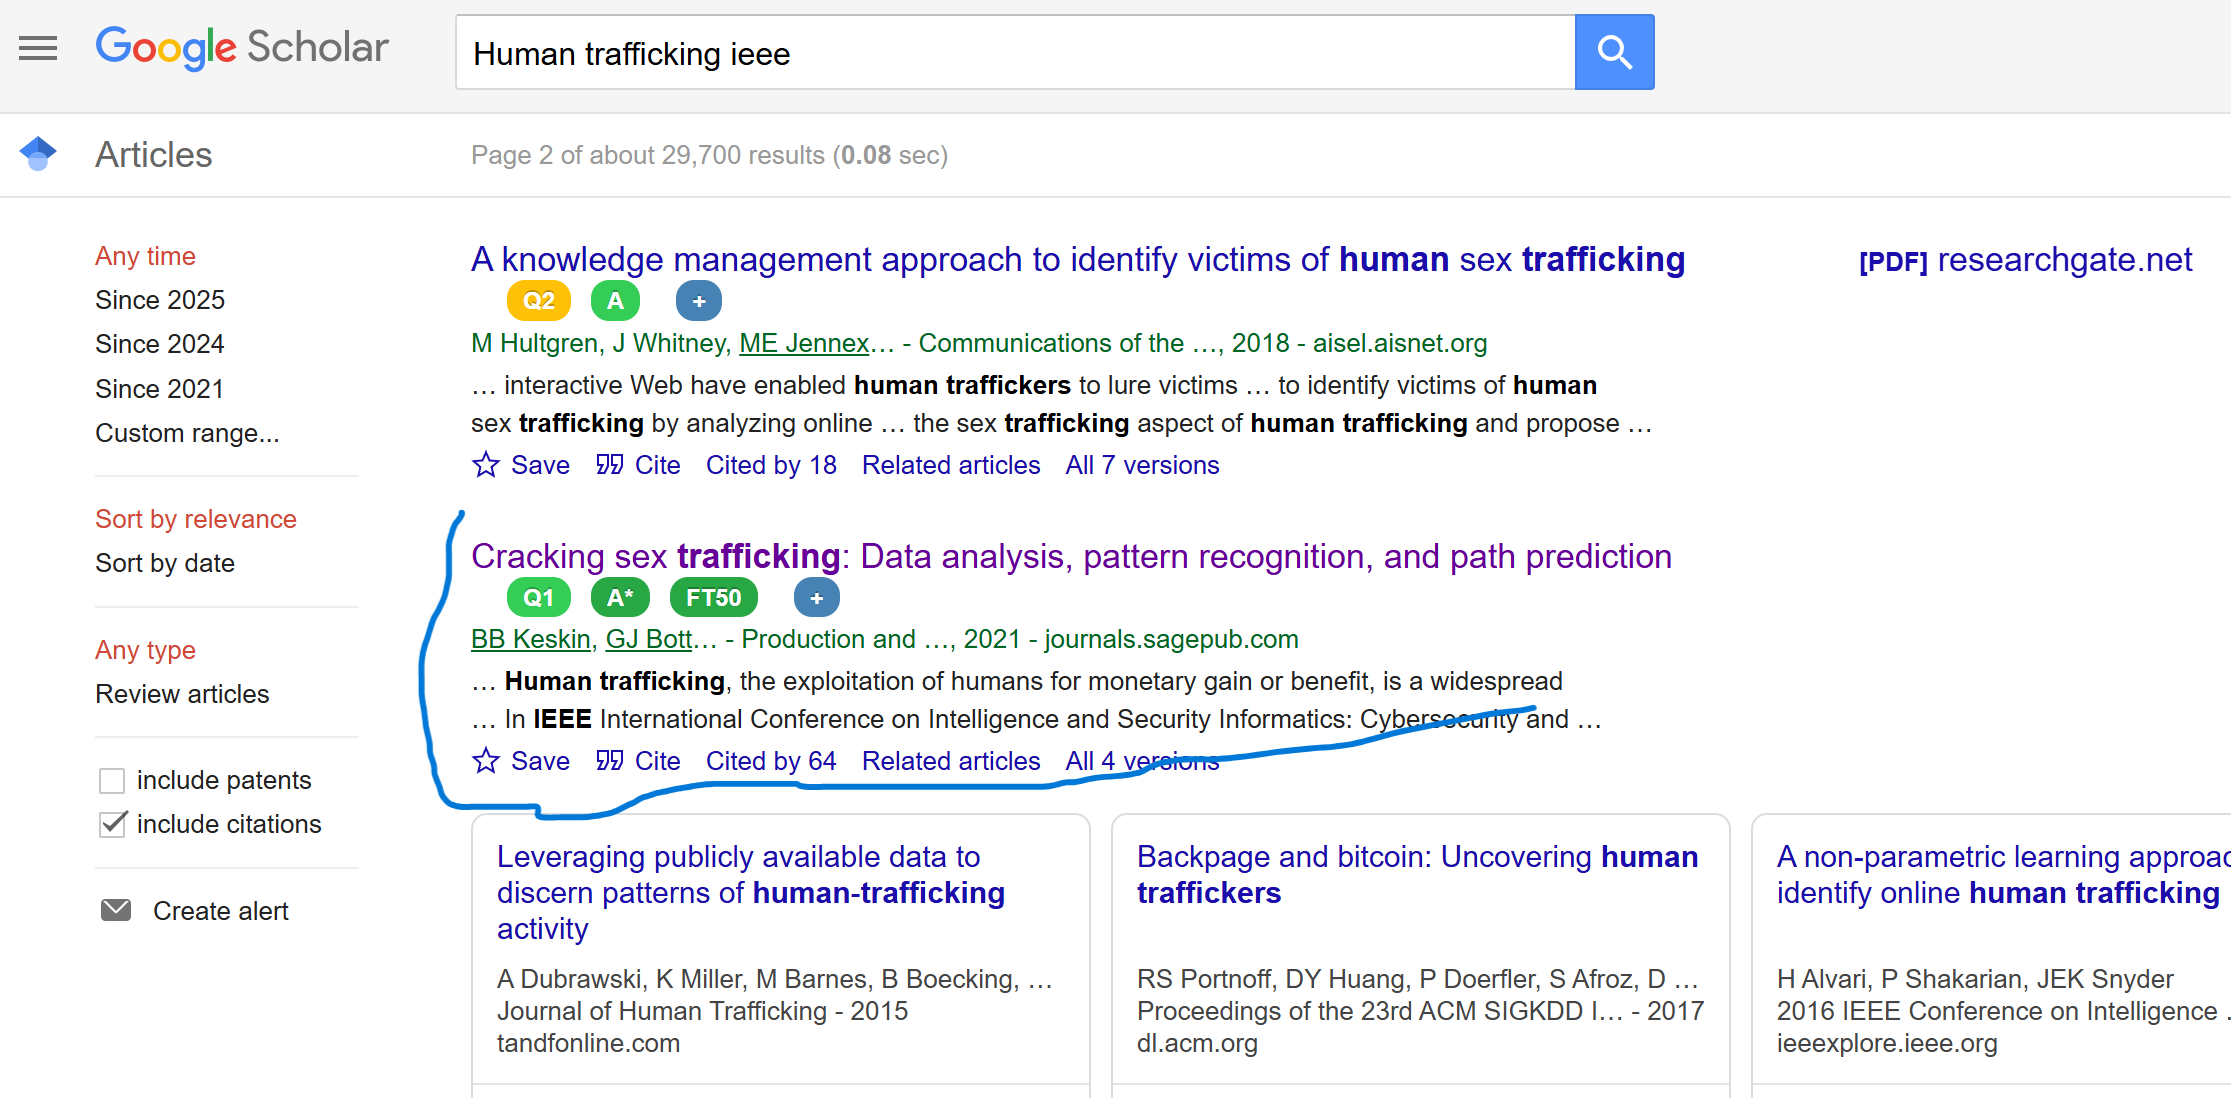Open Cited by 64 link
2231x1098 pixels.
[770, 761]
